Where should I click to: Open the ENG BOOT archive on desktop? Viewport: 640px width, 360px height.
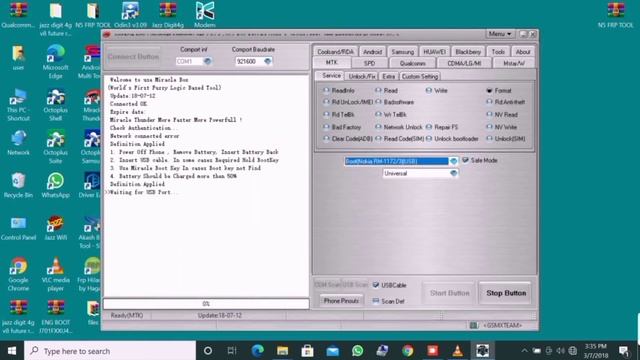pos(56,317)
